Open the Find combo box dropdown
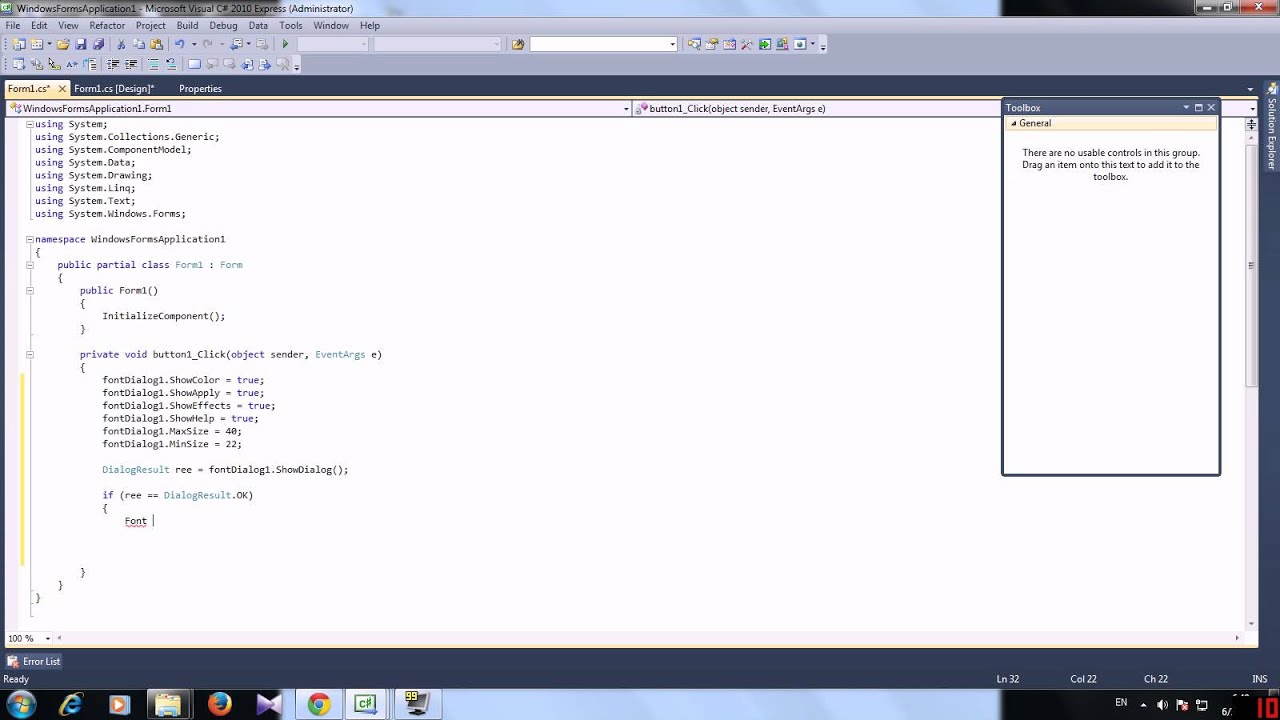This screenshot has height=720, width=1280. [672, 44]
